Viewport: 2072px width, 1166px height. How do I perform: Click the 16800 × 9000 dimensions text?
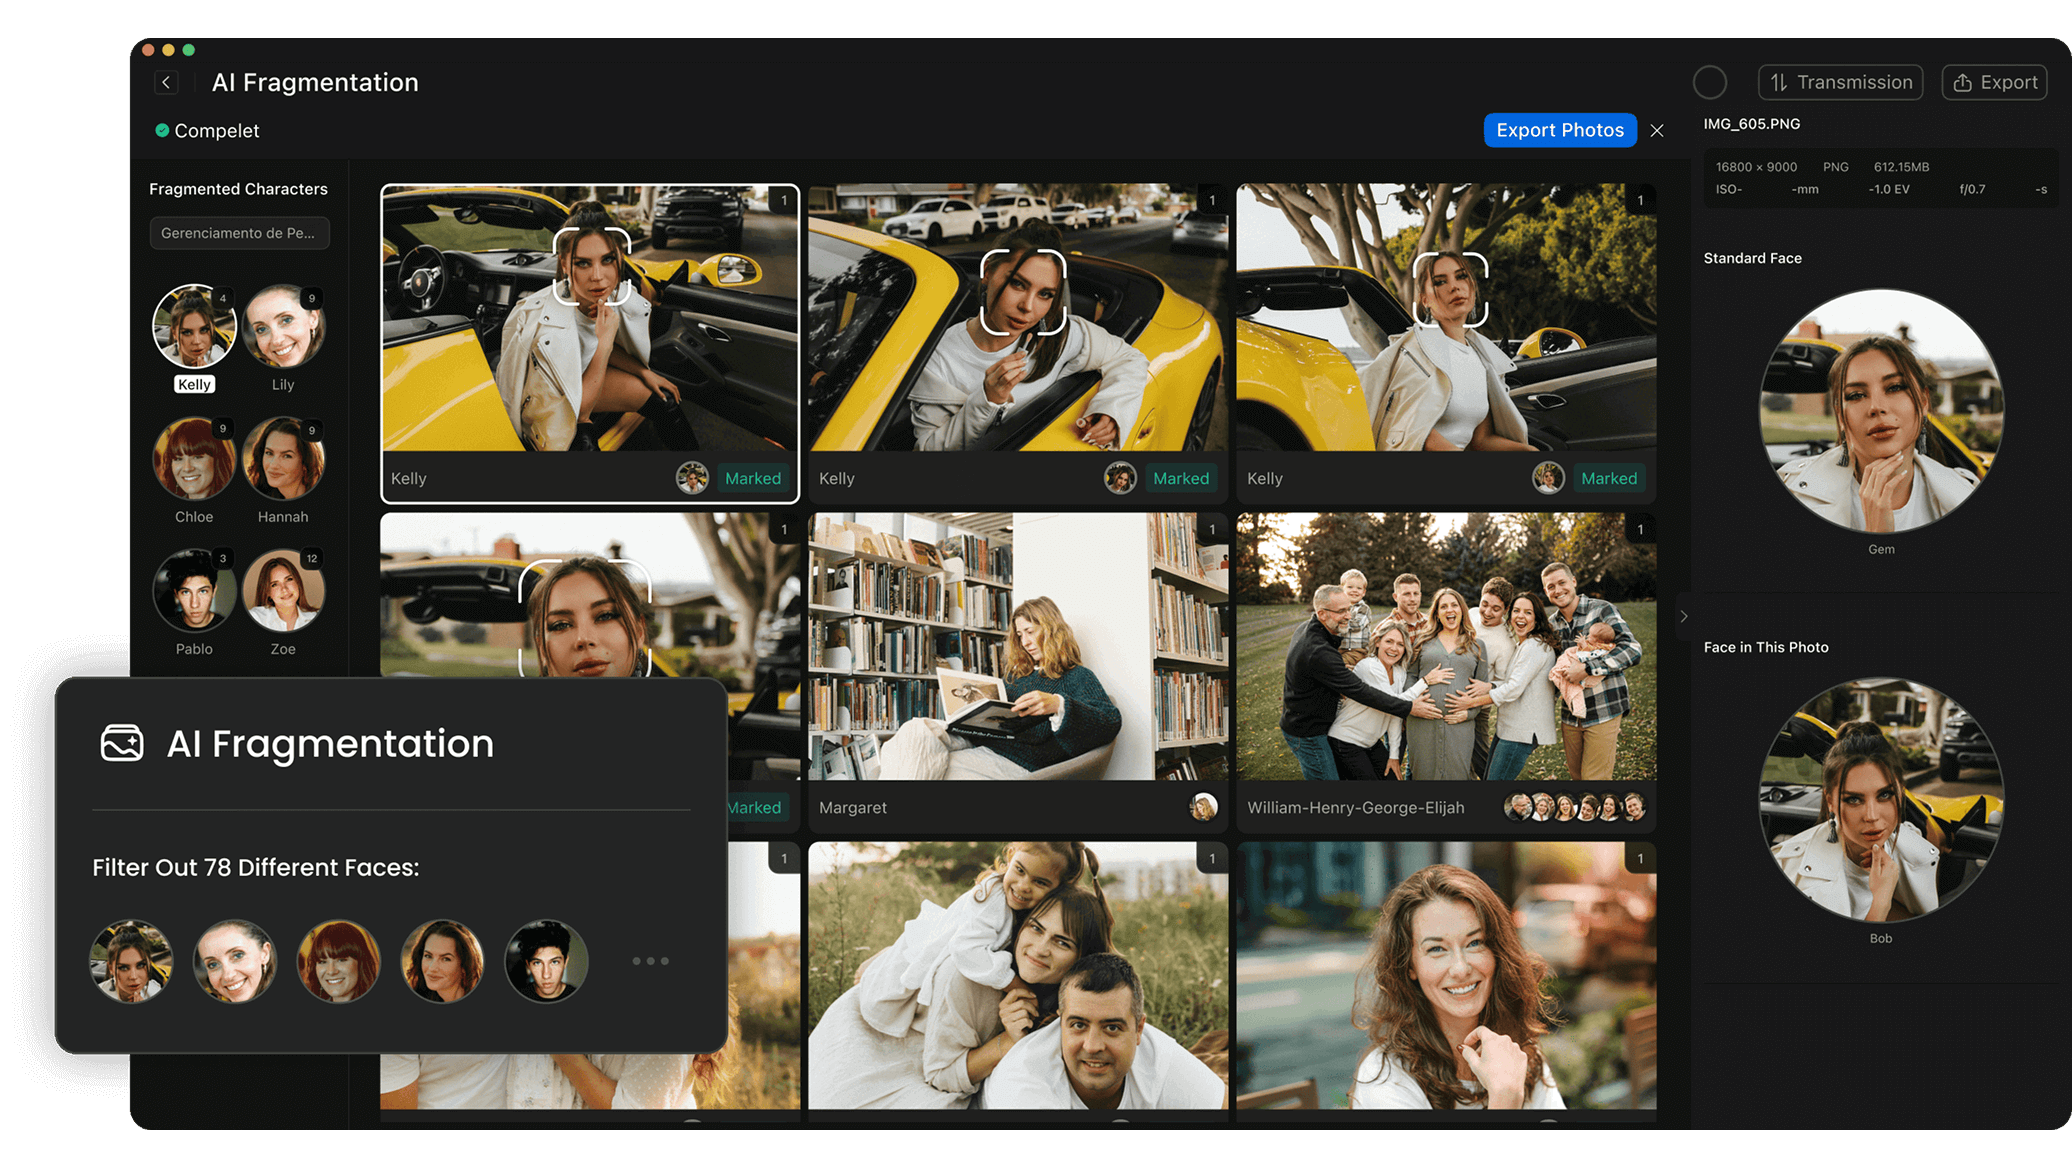[x=1756, y=167]
